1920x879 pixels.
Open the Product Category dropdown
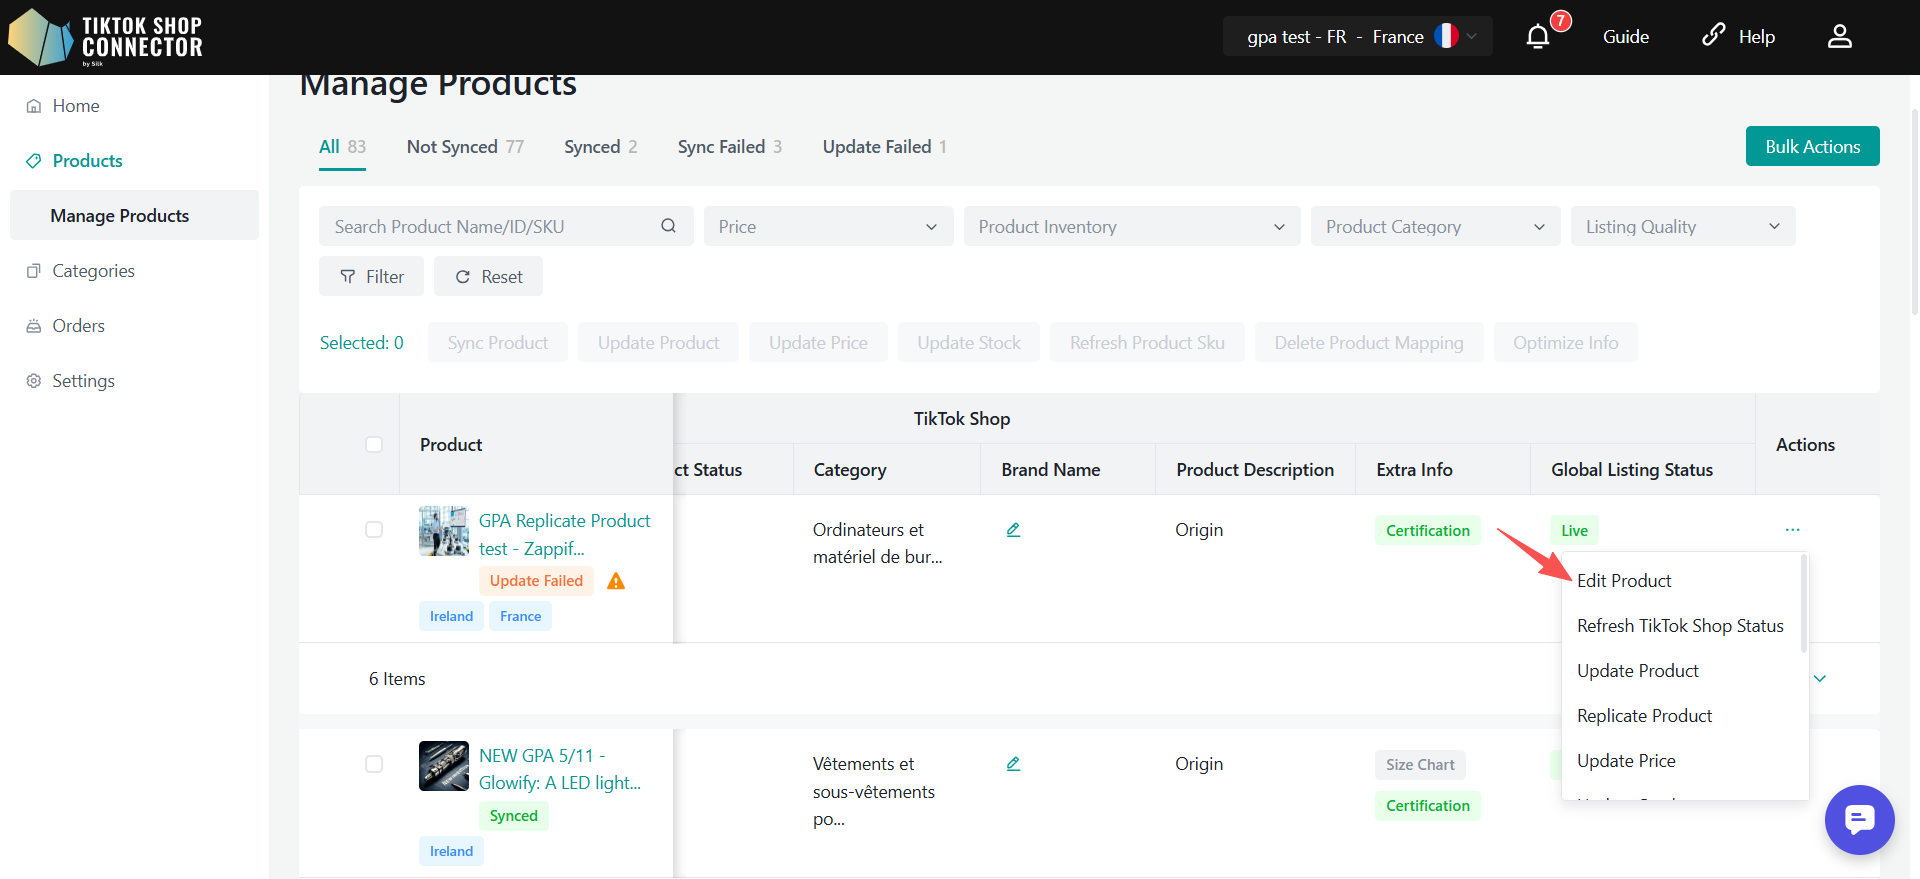pyautogui.click(x=1435, y=226)
